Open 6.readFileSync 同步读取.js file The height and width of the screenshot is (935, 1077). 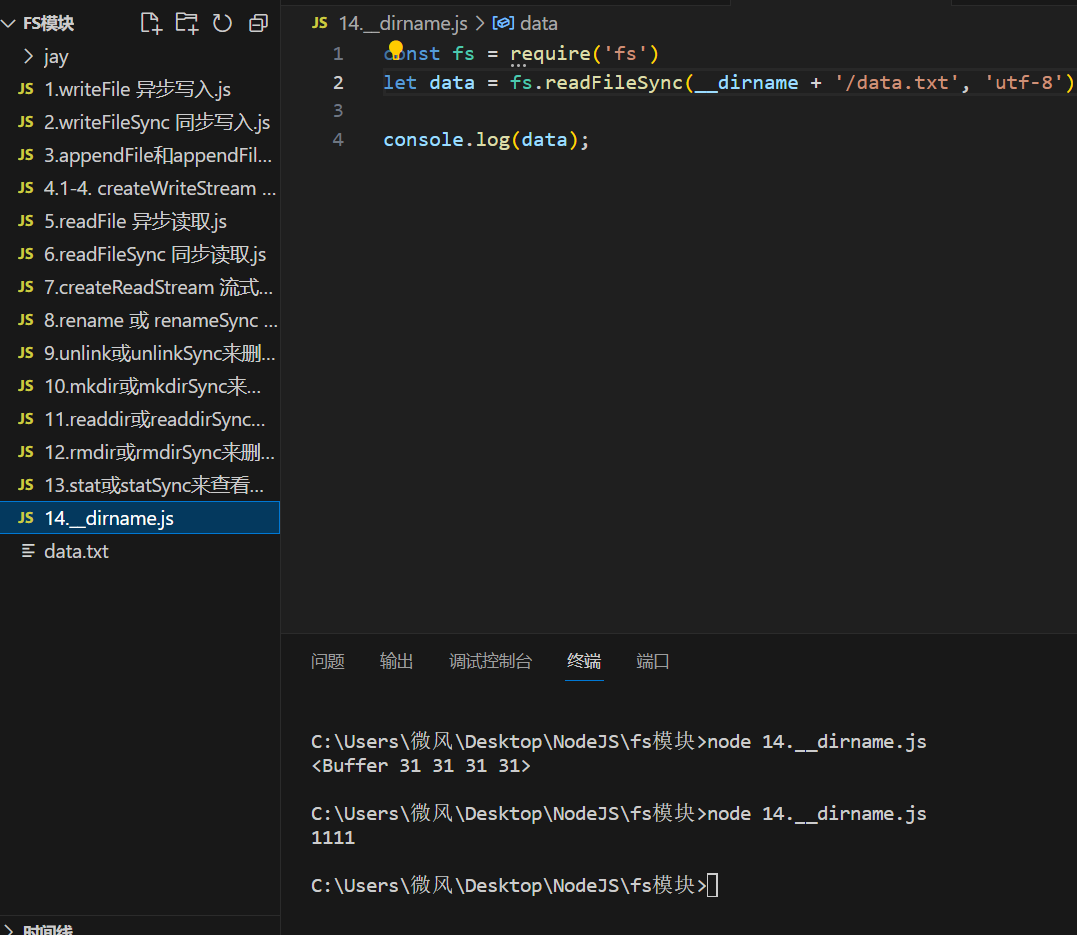tap(155, 254)
